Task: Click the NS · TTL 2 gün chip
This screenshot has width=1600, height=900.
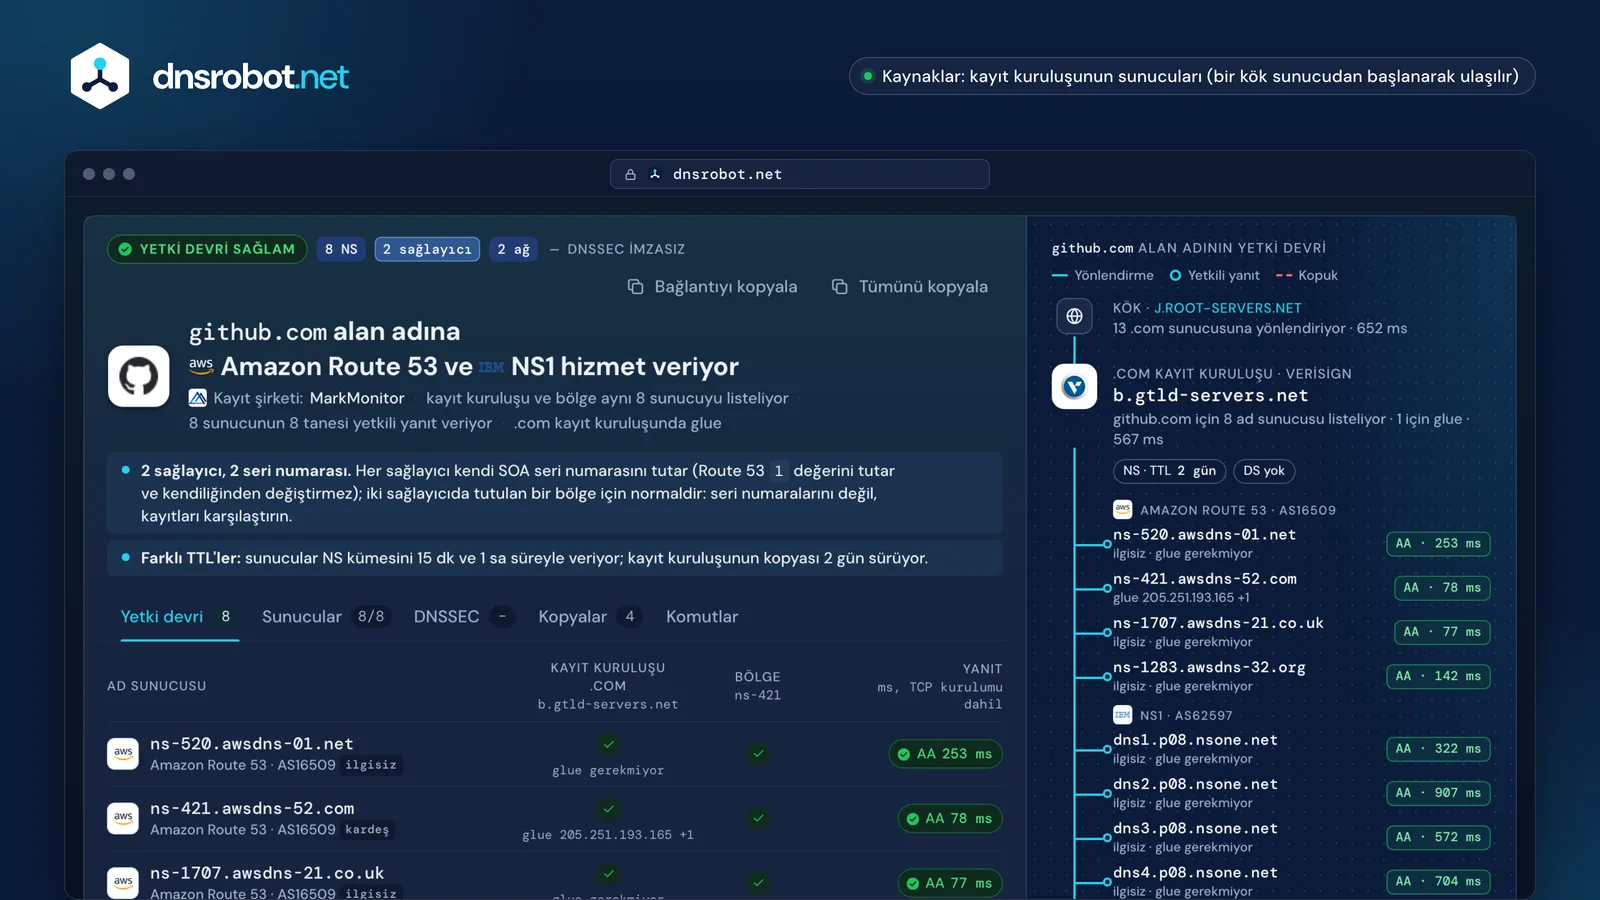Action: click(1169, 471)
